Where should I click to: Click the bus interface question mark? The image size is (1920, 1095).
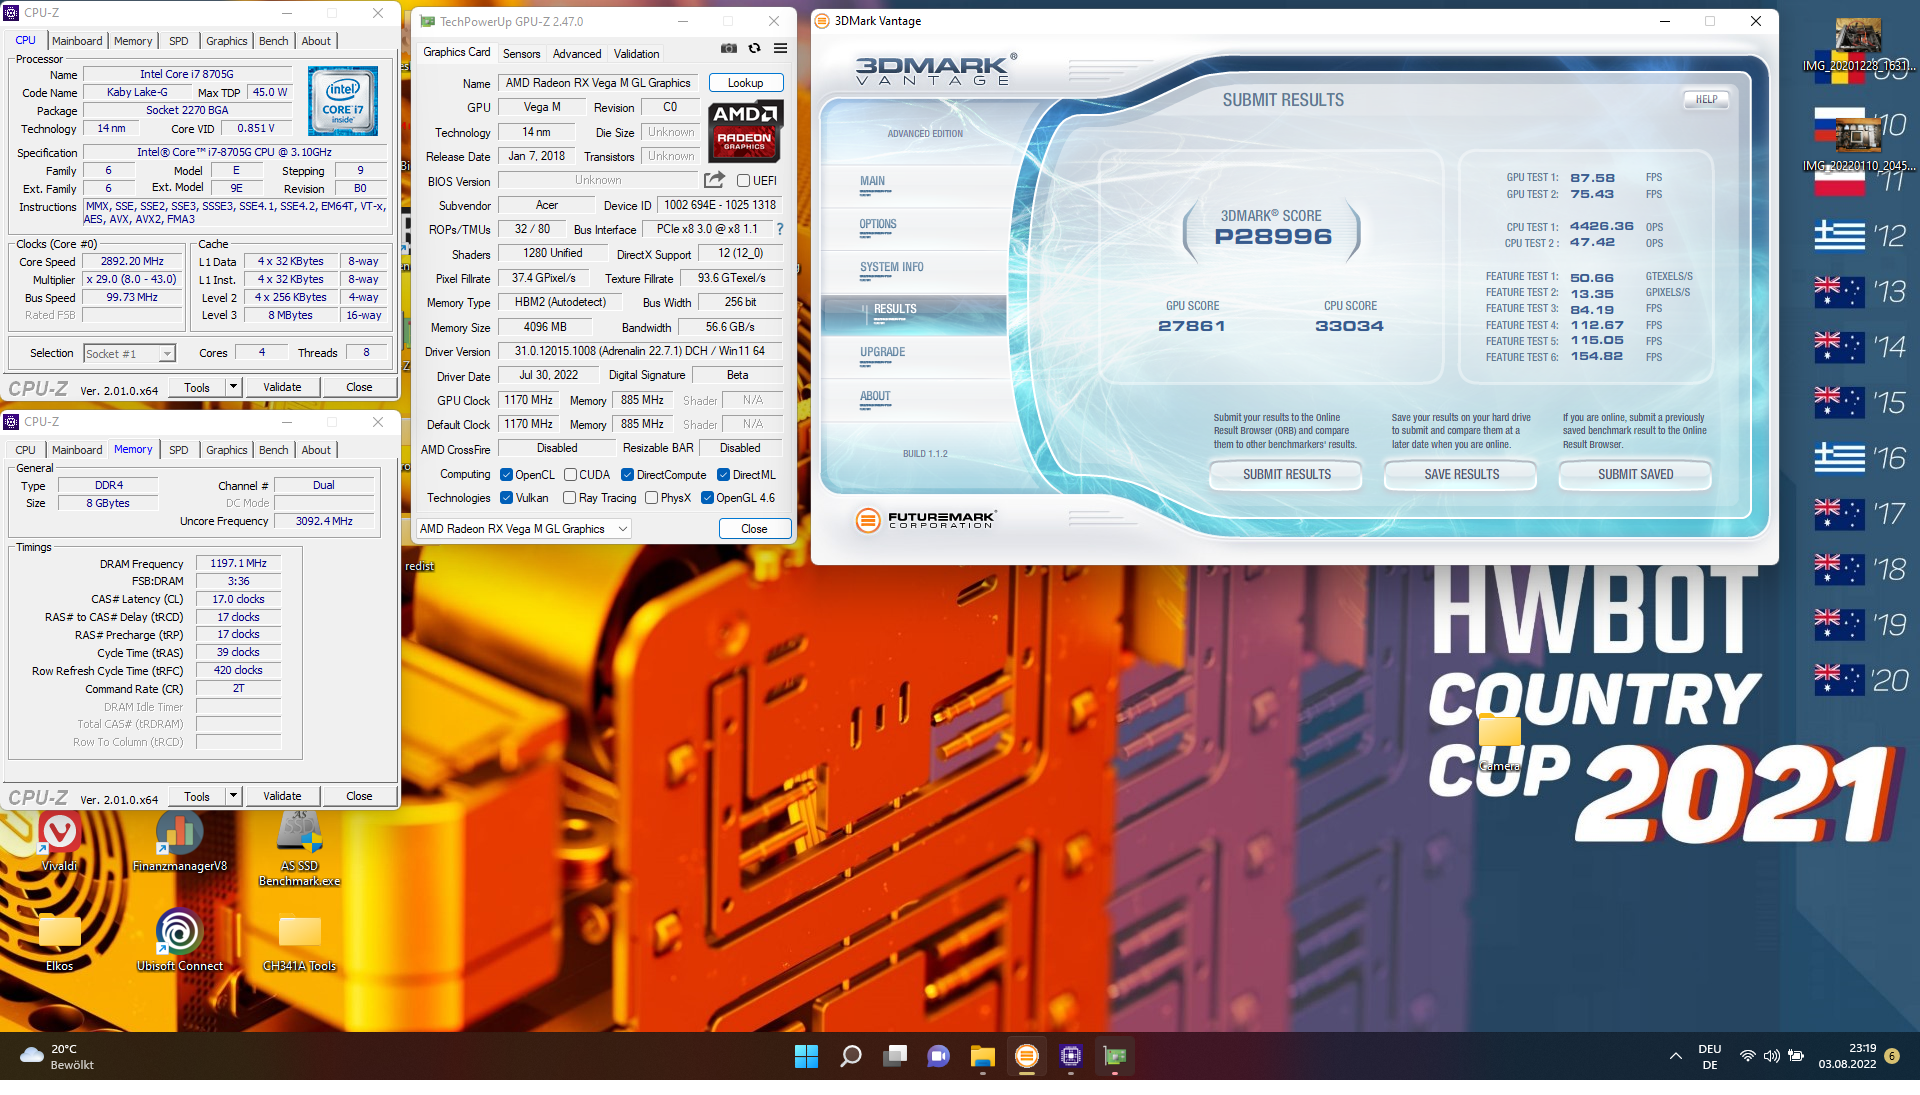[x=780, y=229]
